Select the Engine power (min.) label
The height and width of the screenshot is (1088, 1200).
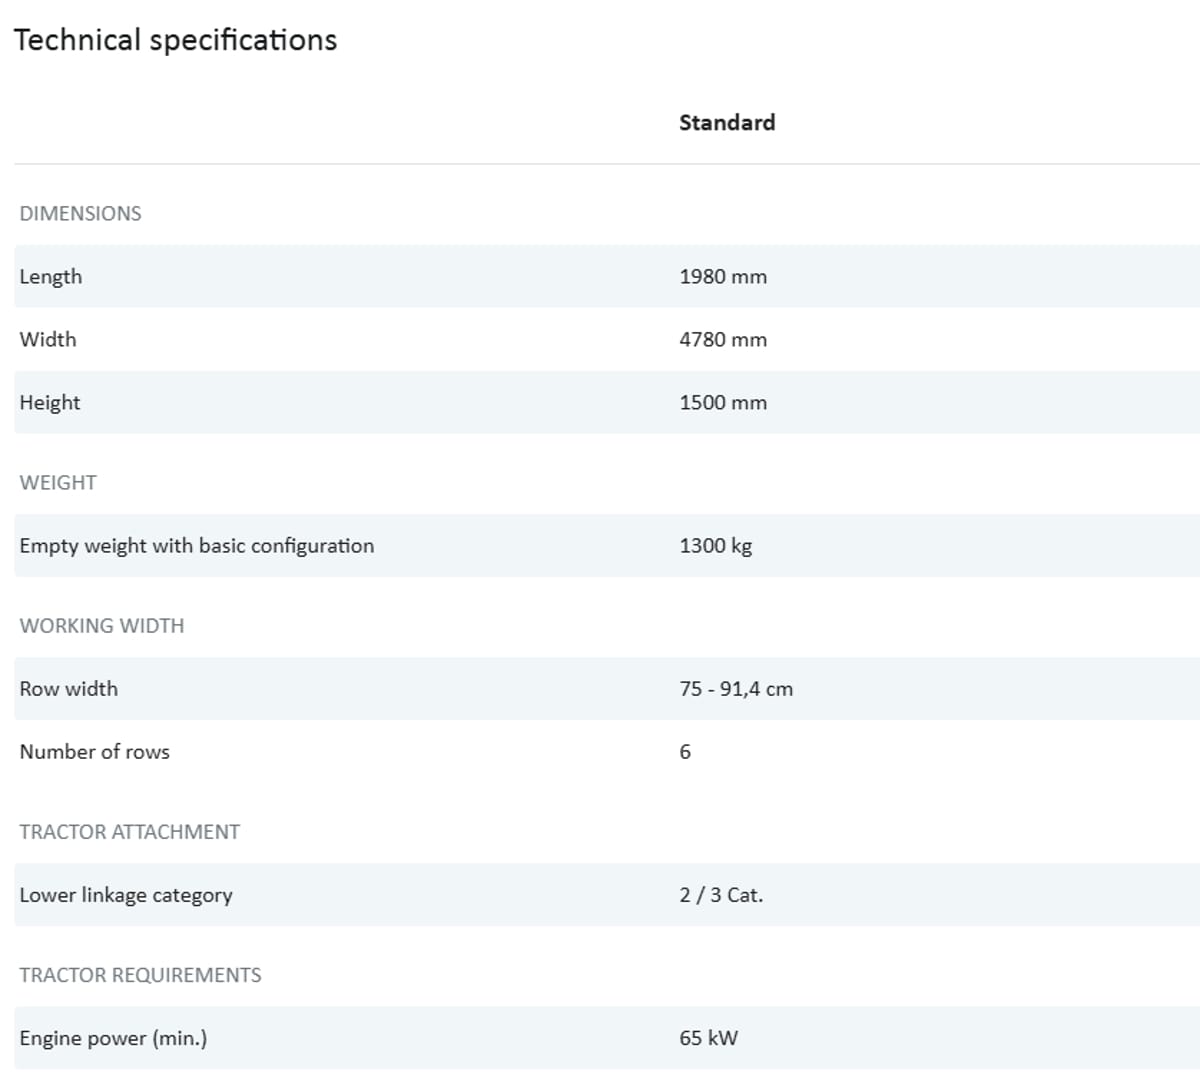113,1037
